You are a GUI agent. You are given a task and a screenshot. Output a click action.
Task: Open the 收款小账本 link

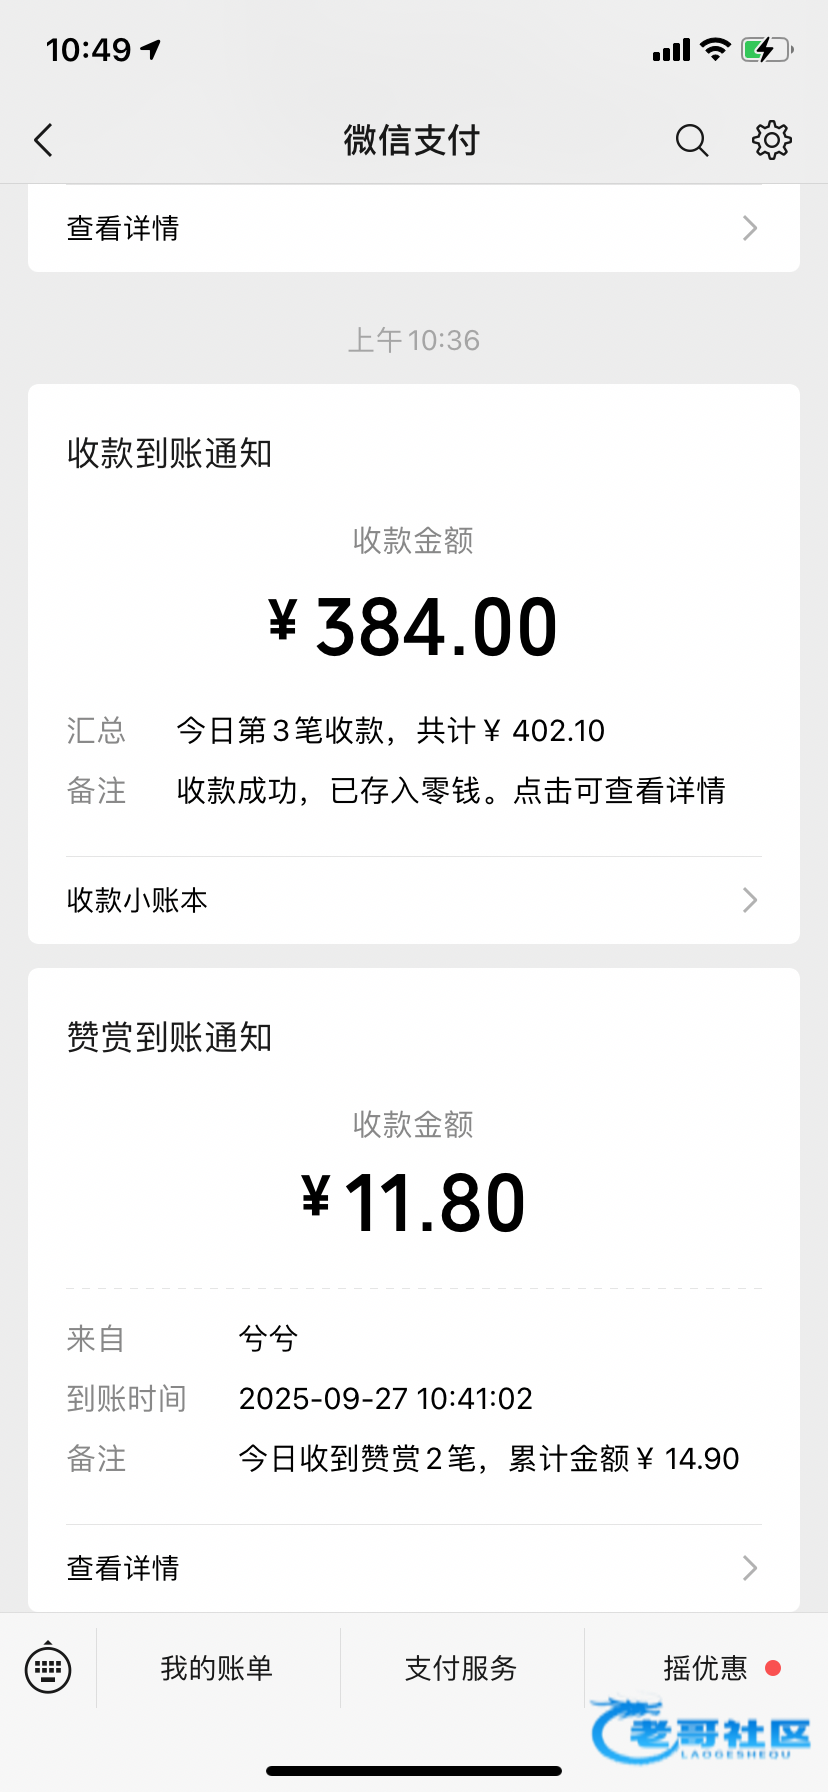pos(138,900)
